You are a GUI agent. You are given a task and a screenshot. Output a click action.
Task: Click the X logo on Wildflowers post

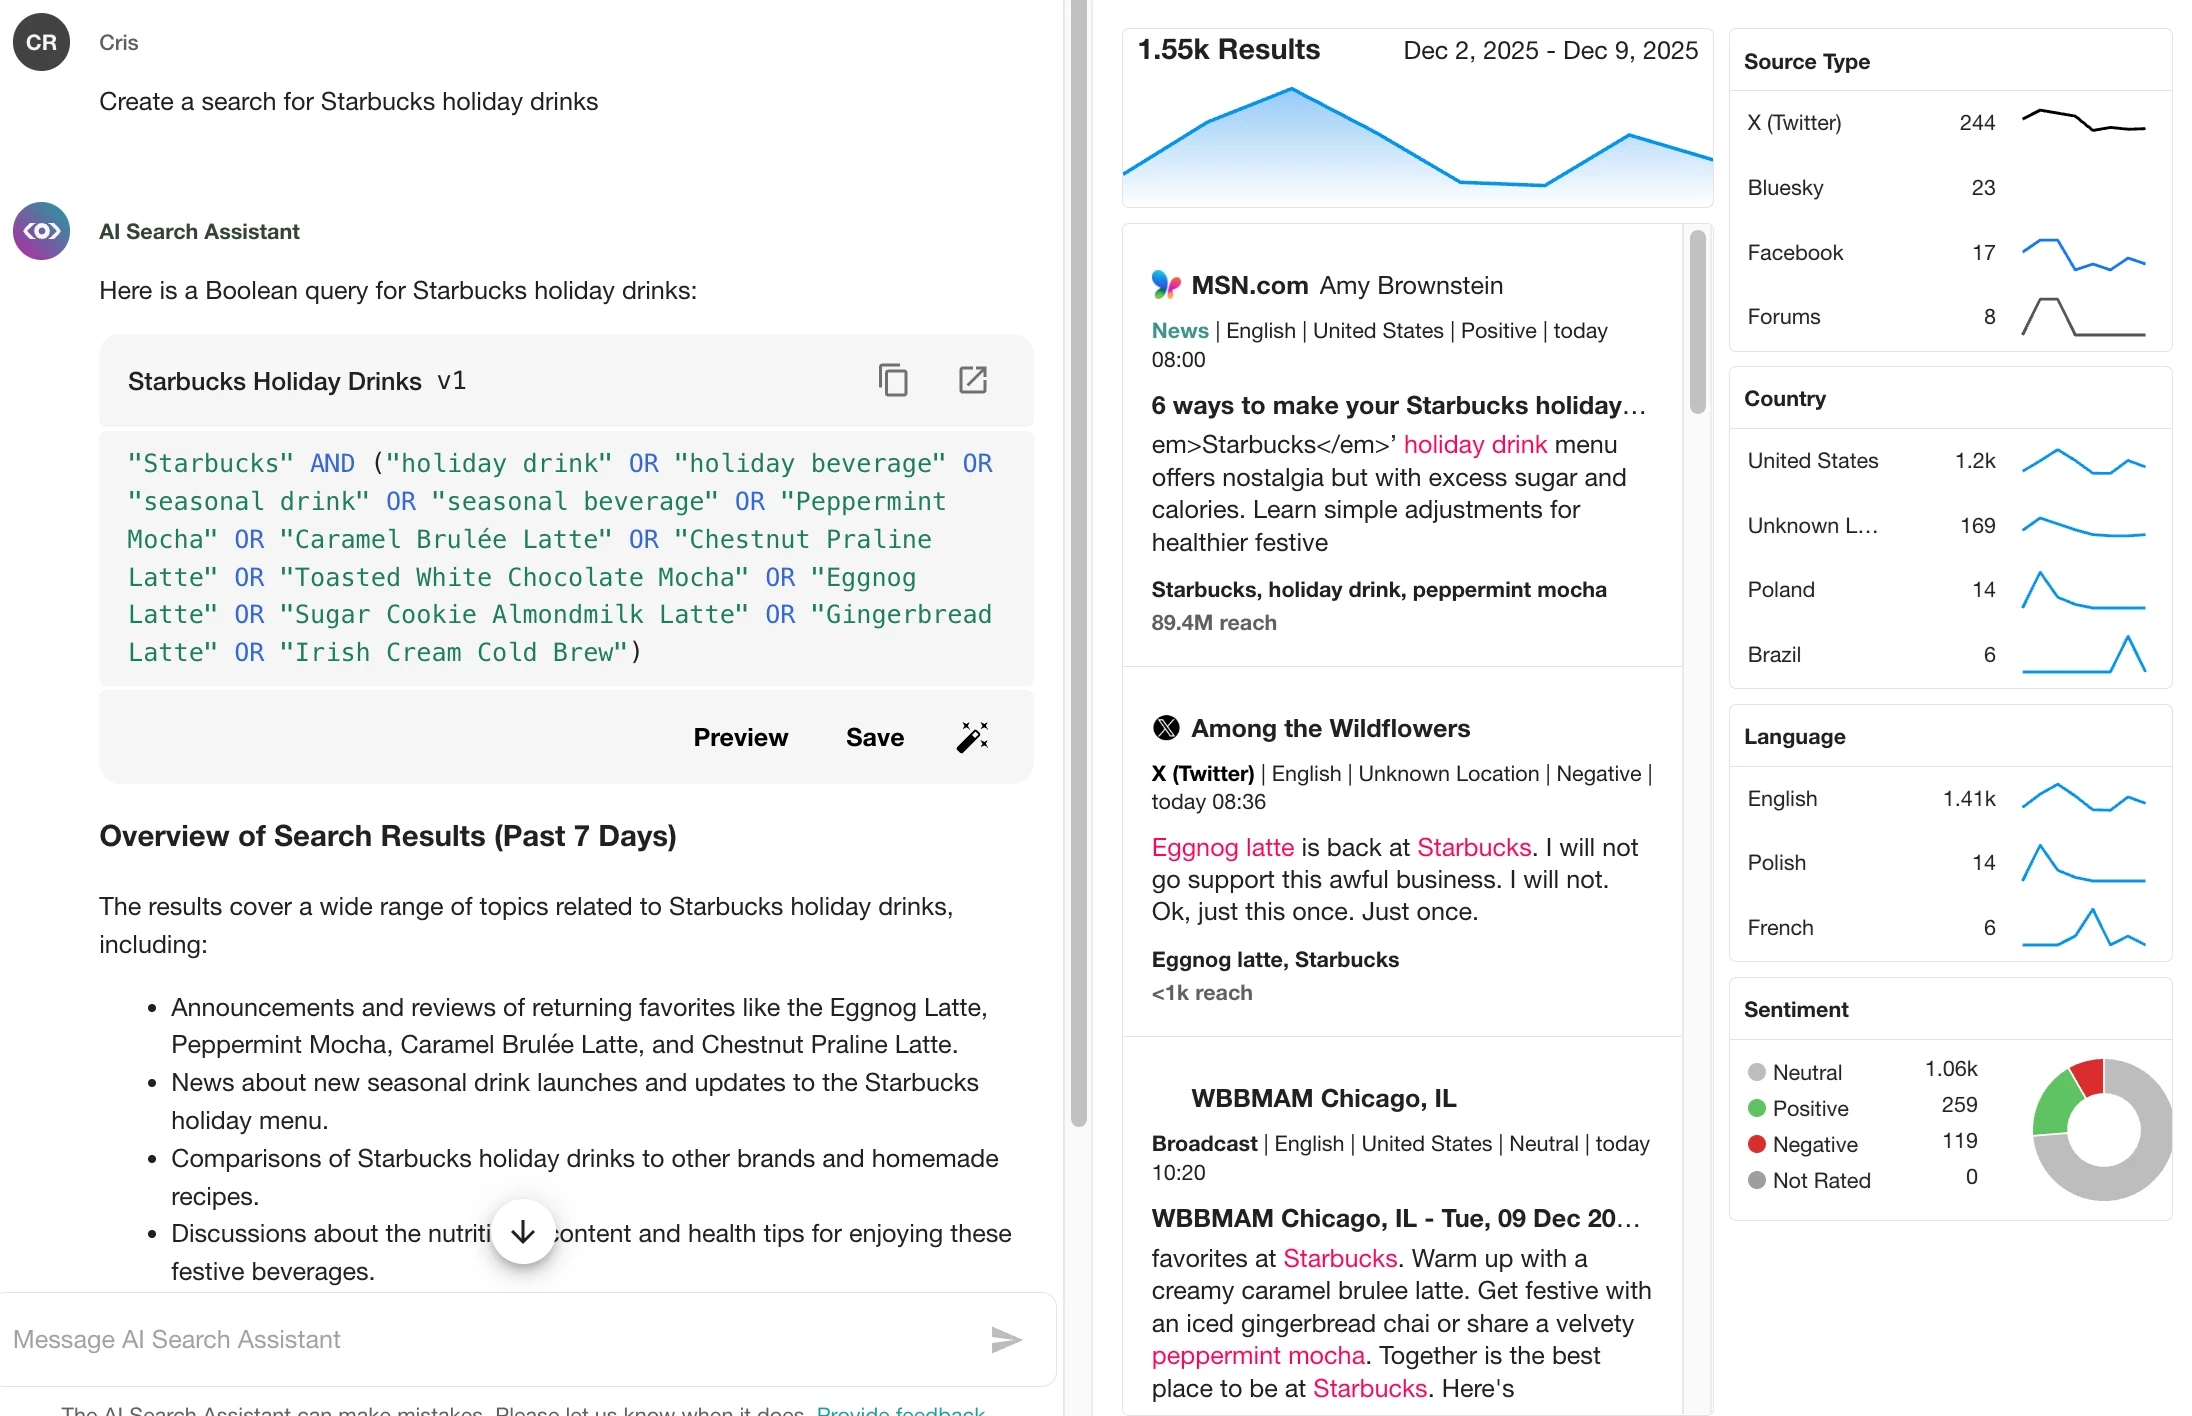(x=1166, y=728)
